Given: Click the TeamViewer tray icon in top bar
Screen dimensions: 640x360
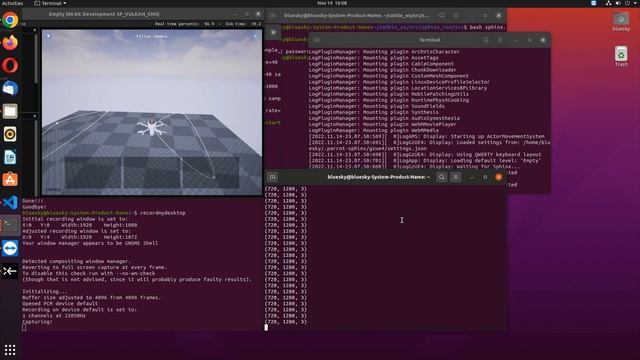Looking at the screenshot, I should pos(593,3).
